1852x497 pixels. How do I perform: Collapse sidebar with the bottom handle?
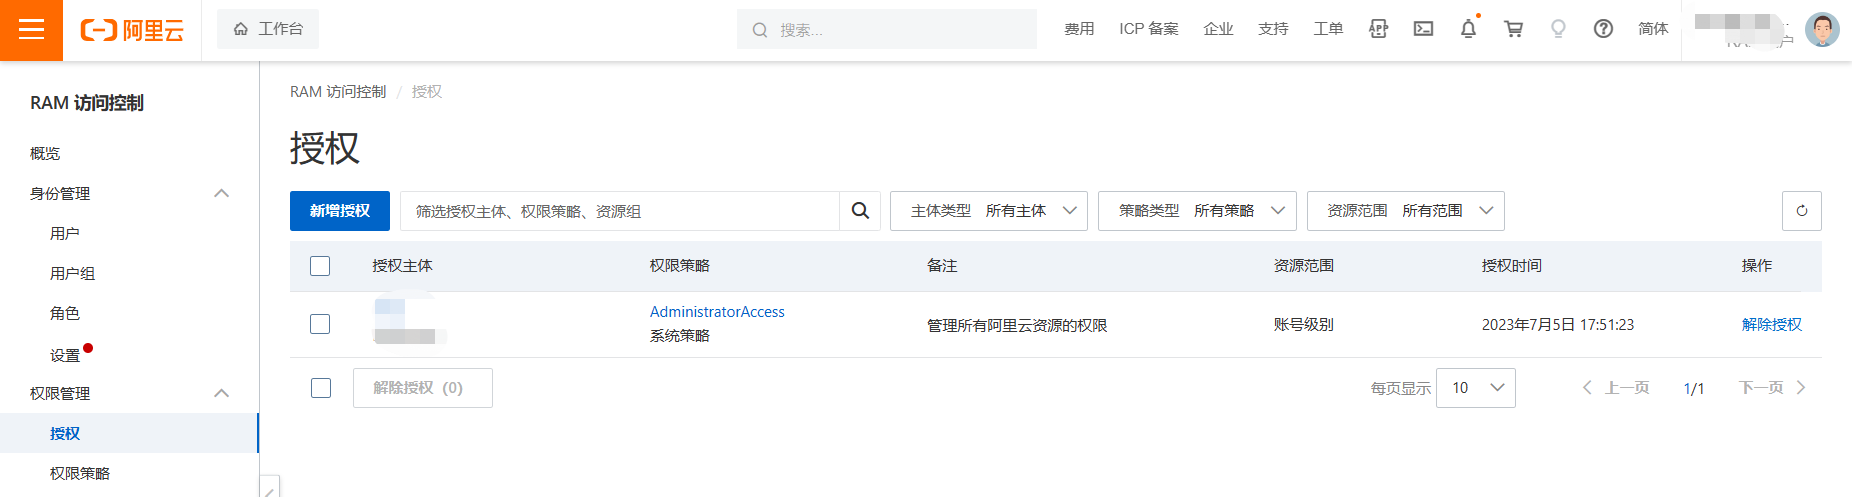coord(269,487)
